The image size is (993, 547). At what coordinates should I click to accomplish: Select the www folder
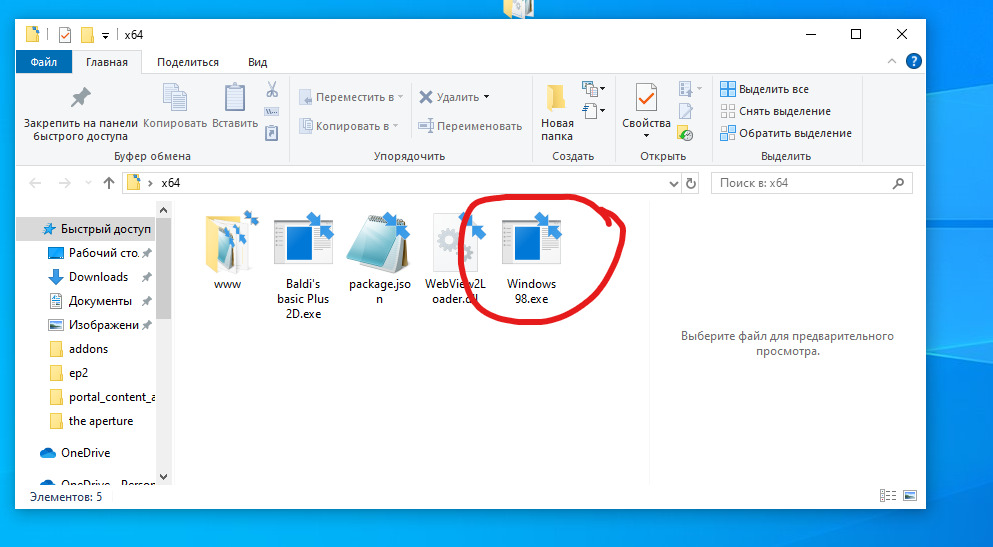click(x=228, y=251)
